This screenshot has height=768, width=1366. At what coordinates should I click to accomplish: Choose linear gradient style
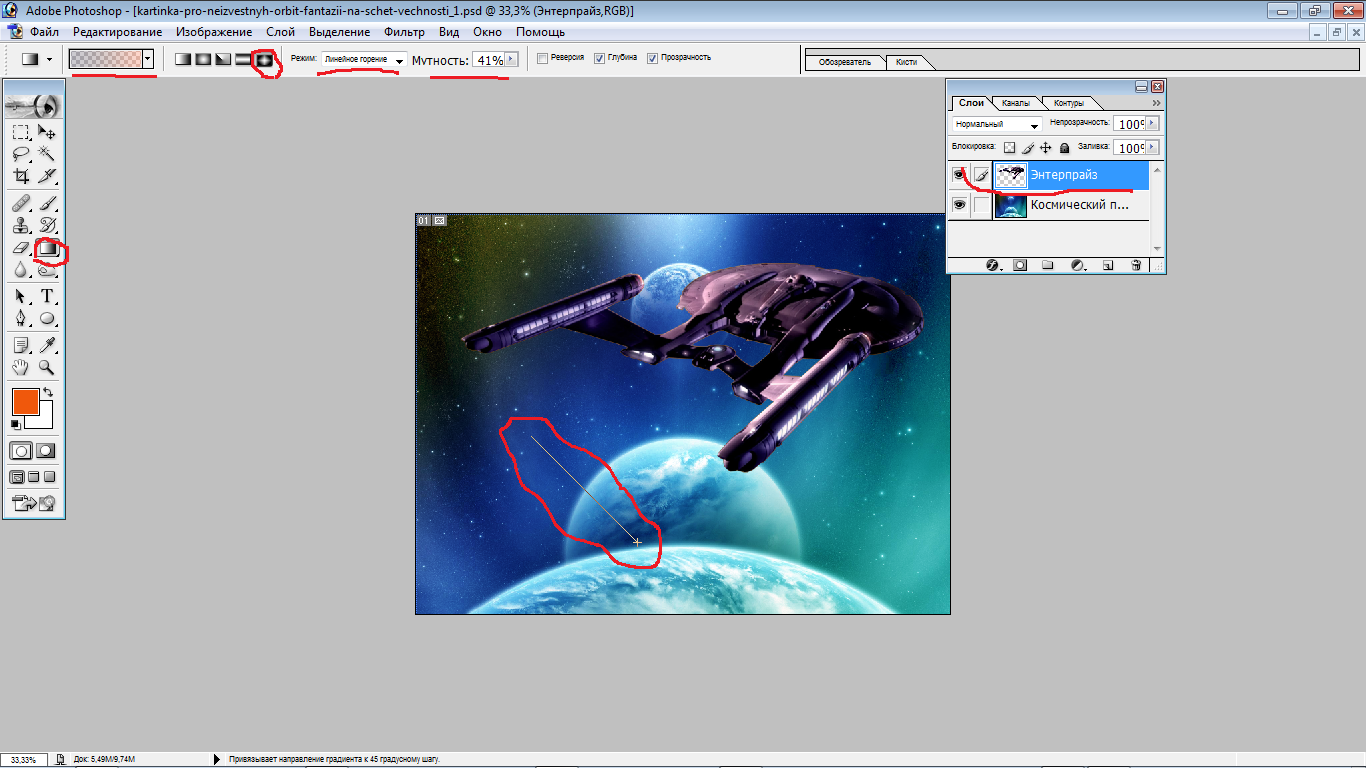click(183, 60)
